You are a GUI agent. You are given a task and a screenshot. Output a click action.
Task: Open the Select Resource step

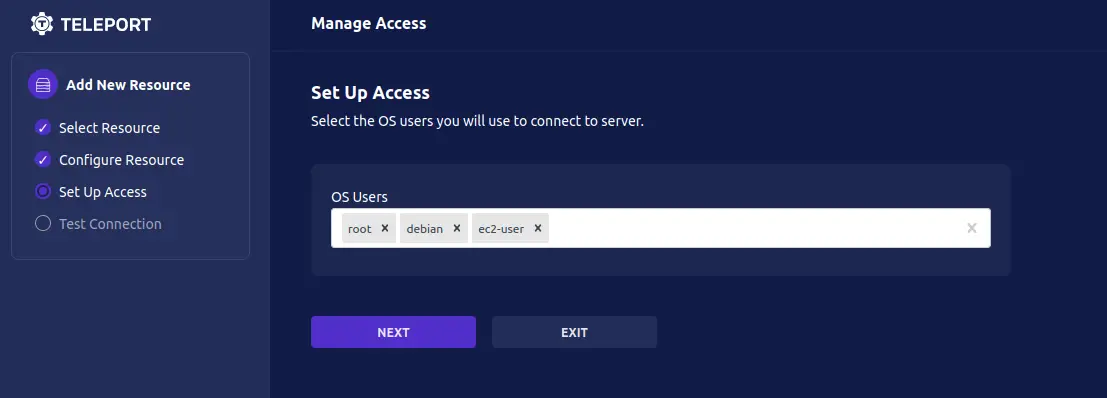(x=109, y=128)
